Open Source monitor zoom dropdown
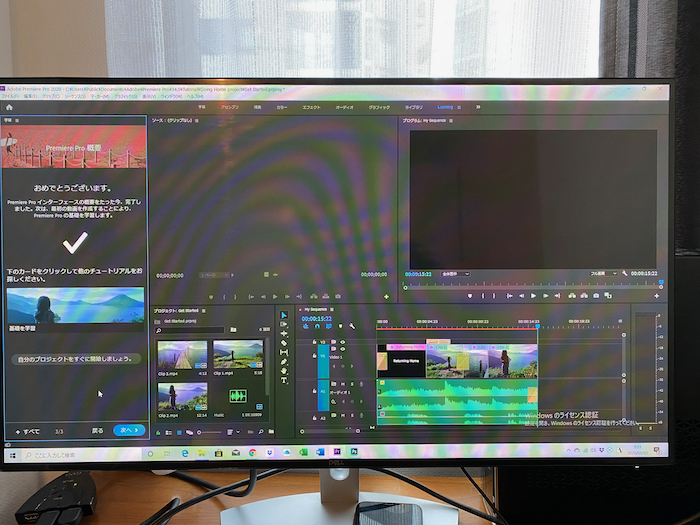The height and width of the screenshot is (525, 700). pyautogui.click(x=214, y=275)
